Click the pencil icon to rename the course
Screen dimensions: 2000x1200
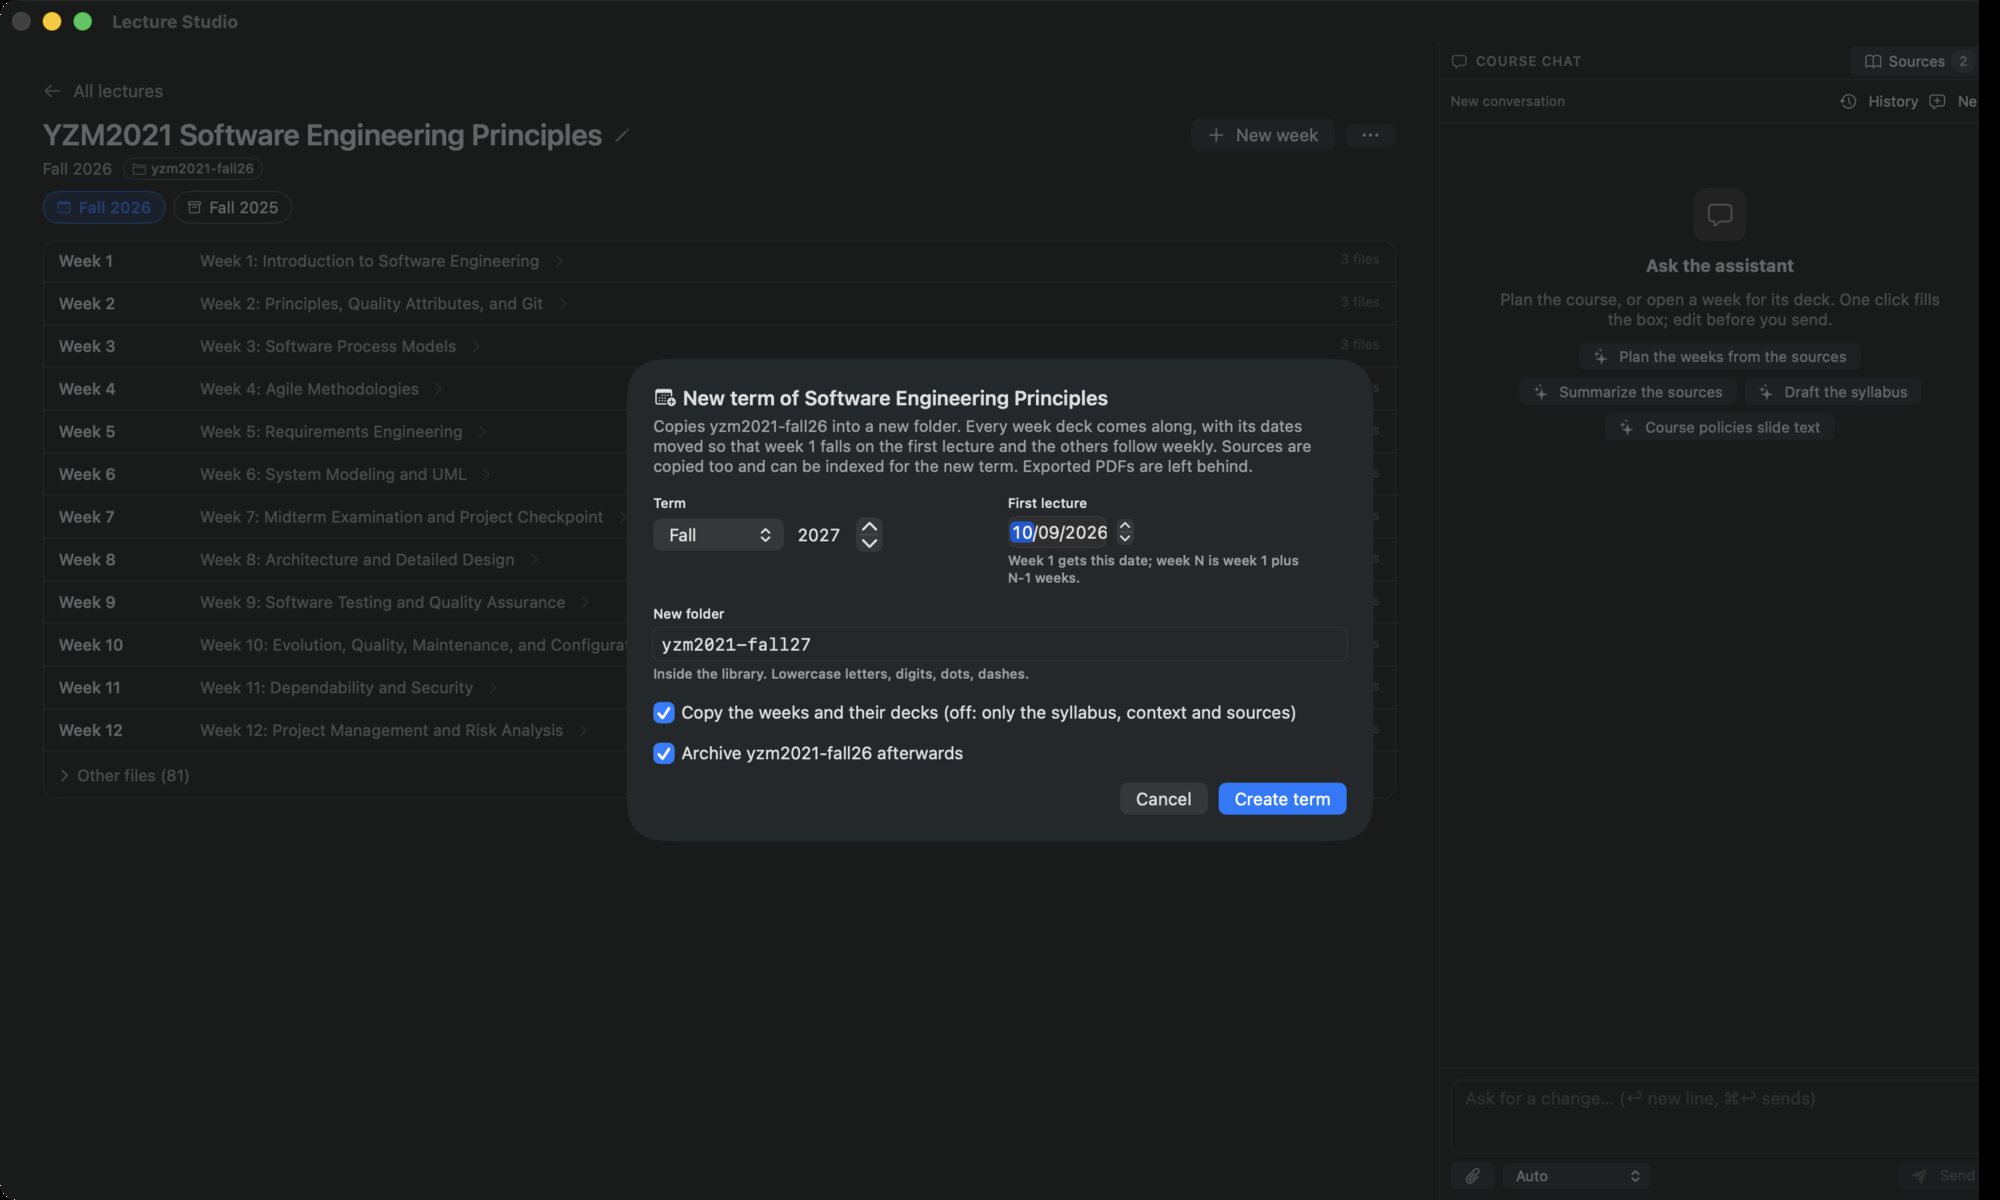tap(622, 135)
